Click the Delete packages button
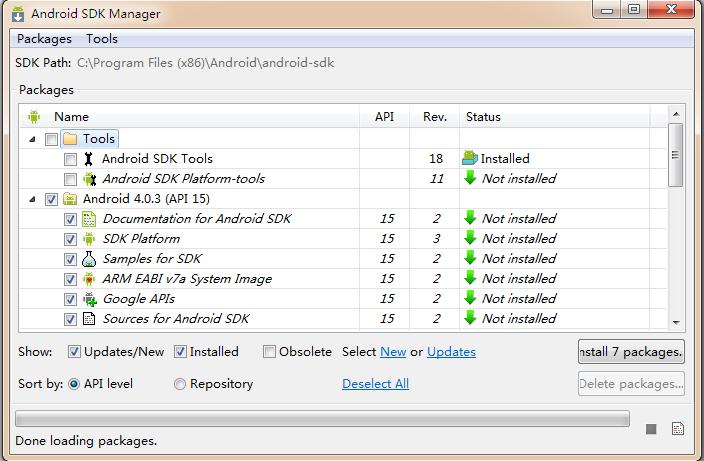The width and height of the screenshot is (704, 461). pos(631,384)
